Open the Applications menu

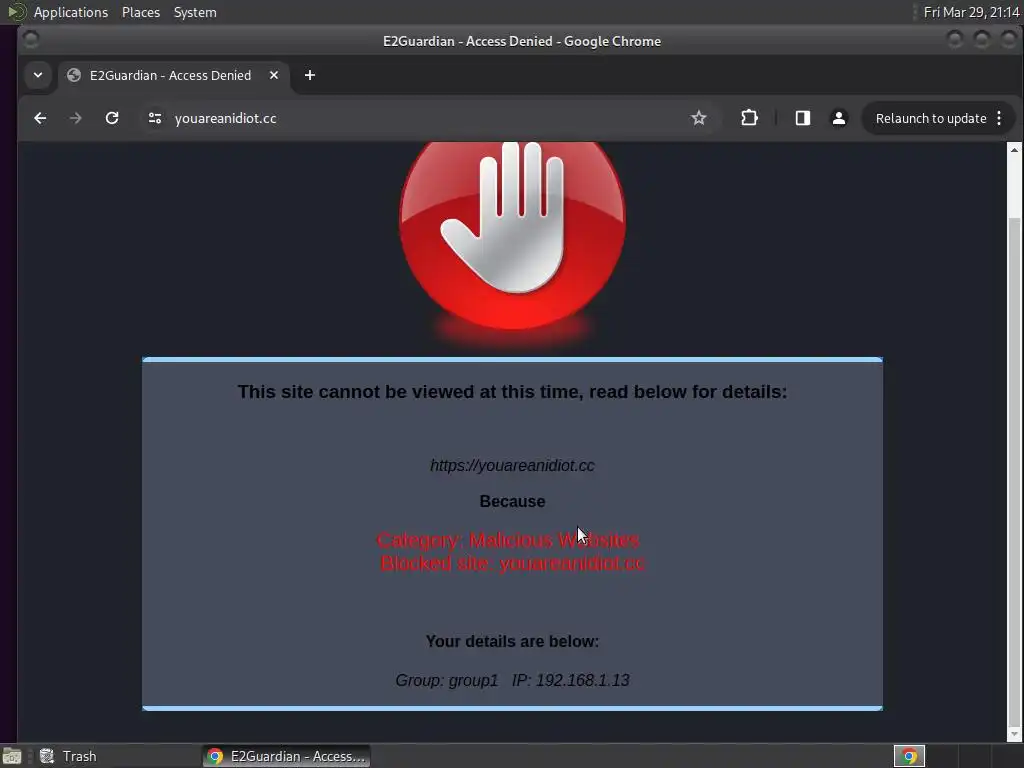tap(71, 12)
